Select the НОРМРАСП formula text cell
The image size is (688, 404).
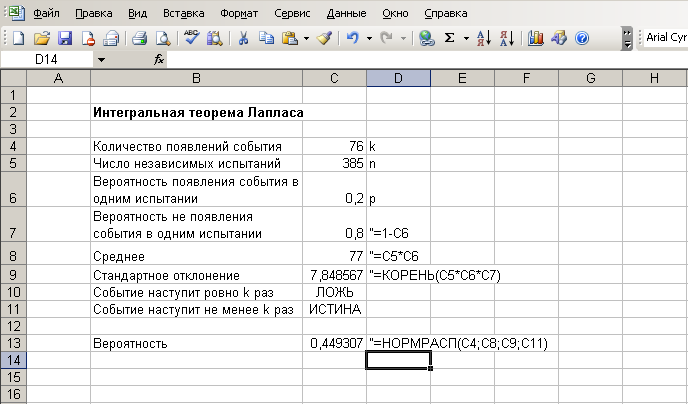click(398, 343)
